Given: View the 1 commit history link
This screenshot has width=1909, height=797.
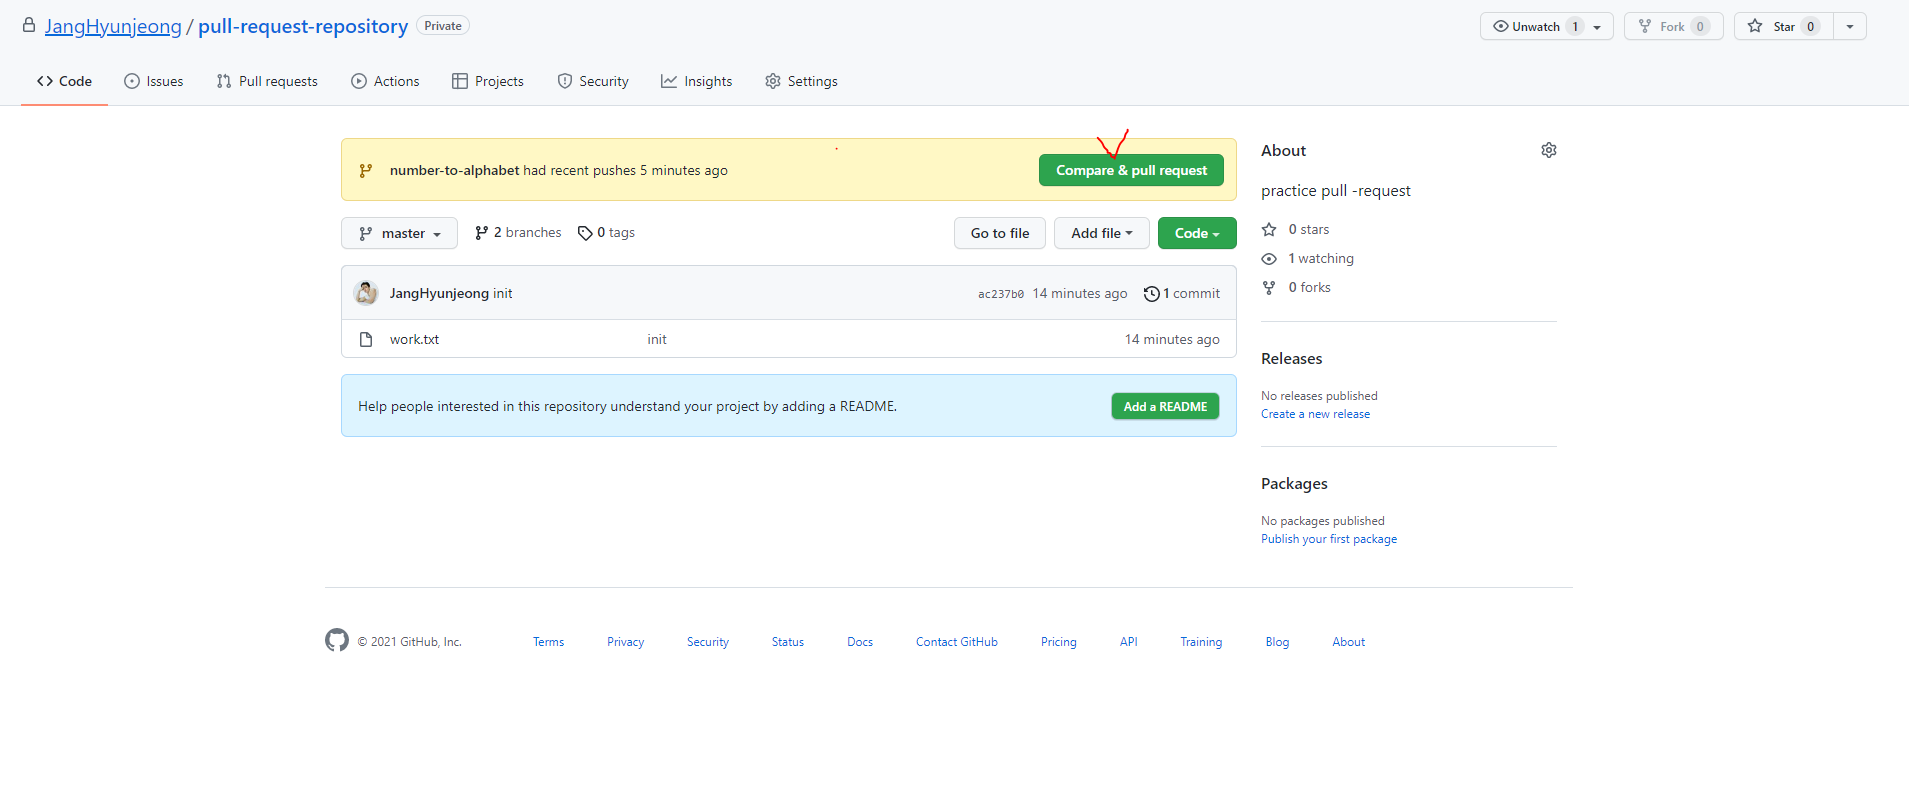Looking at the screenshot, I should pos(1182,293).
